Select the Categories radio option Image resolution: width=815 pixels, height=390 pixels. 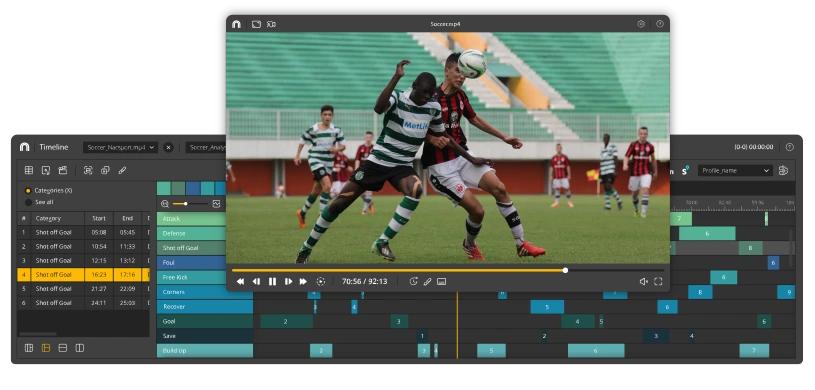click(28, 191)
